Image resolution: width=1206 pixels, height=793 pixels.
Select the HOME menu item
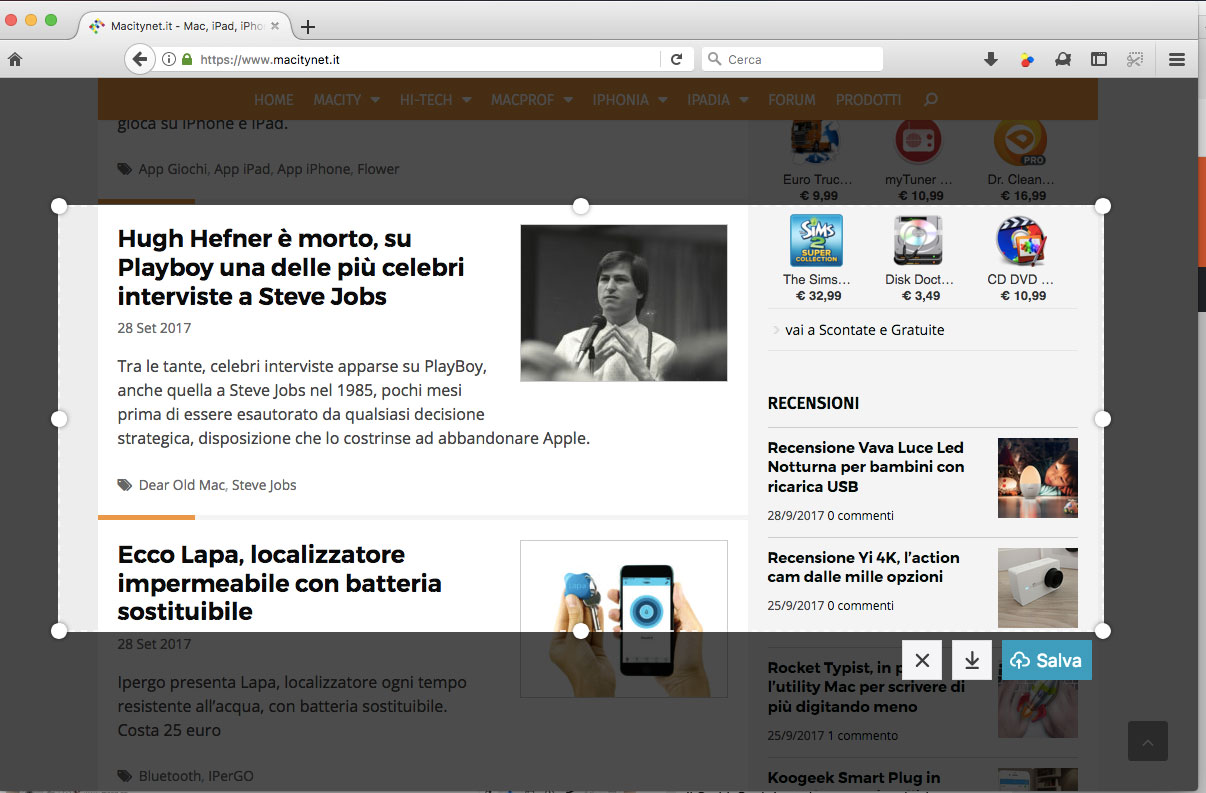tap(273, 100)
